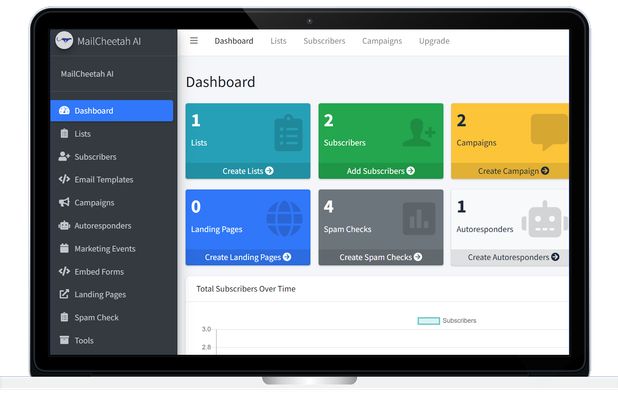Open Subscribers via the sidebar user-plus icon

pos(64,156)
